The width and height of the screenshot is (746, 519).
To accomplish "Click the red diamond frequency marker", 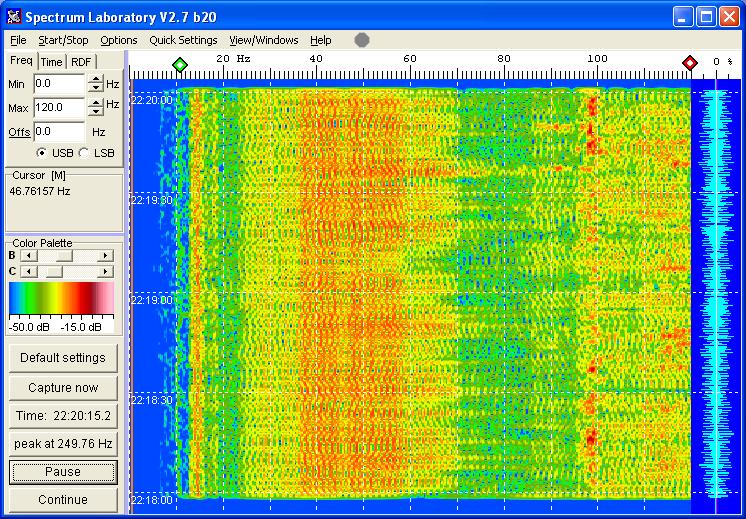I will (x=689, y=64).
